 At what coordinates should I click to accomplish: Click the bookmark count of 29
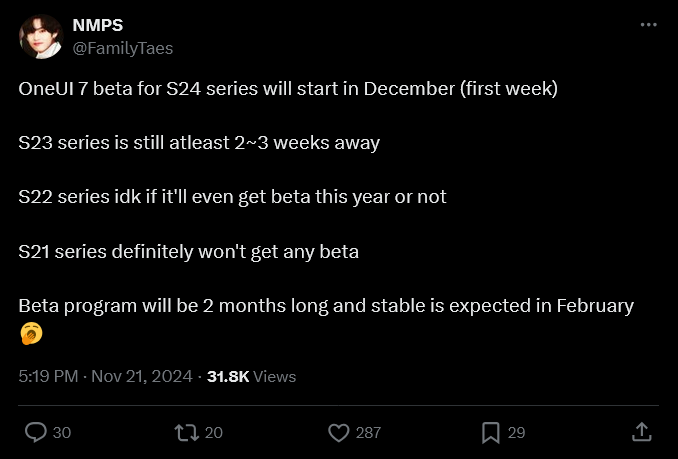[516, 433]
